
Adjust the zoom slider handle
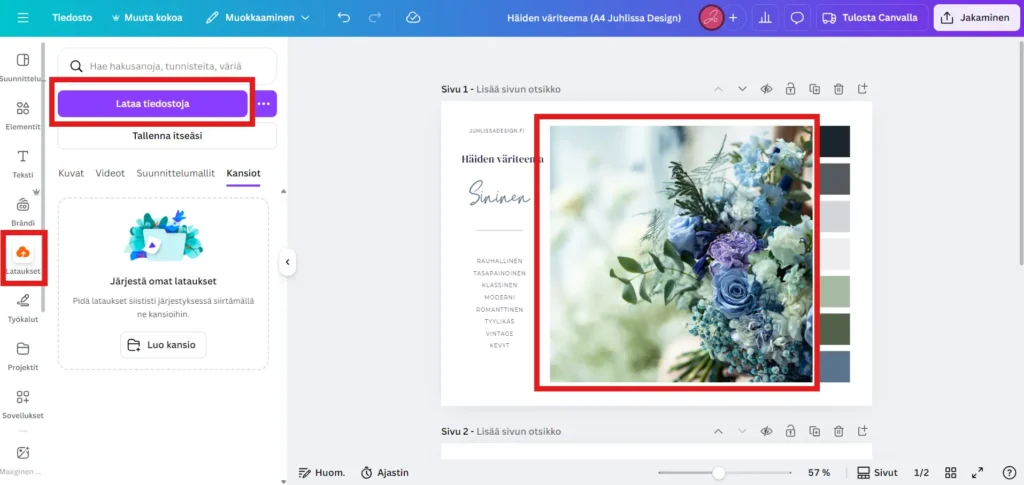(719, 473)
